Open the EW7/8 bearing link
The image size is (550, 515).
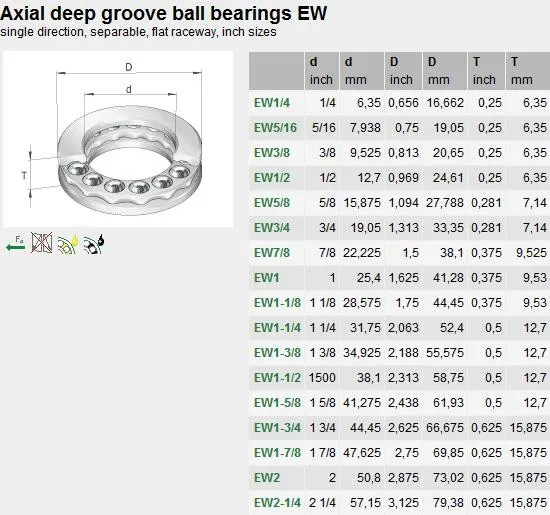click(272, 253)
